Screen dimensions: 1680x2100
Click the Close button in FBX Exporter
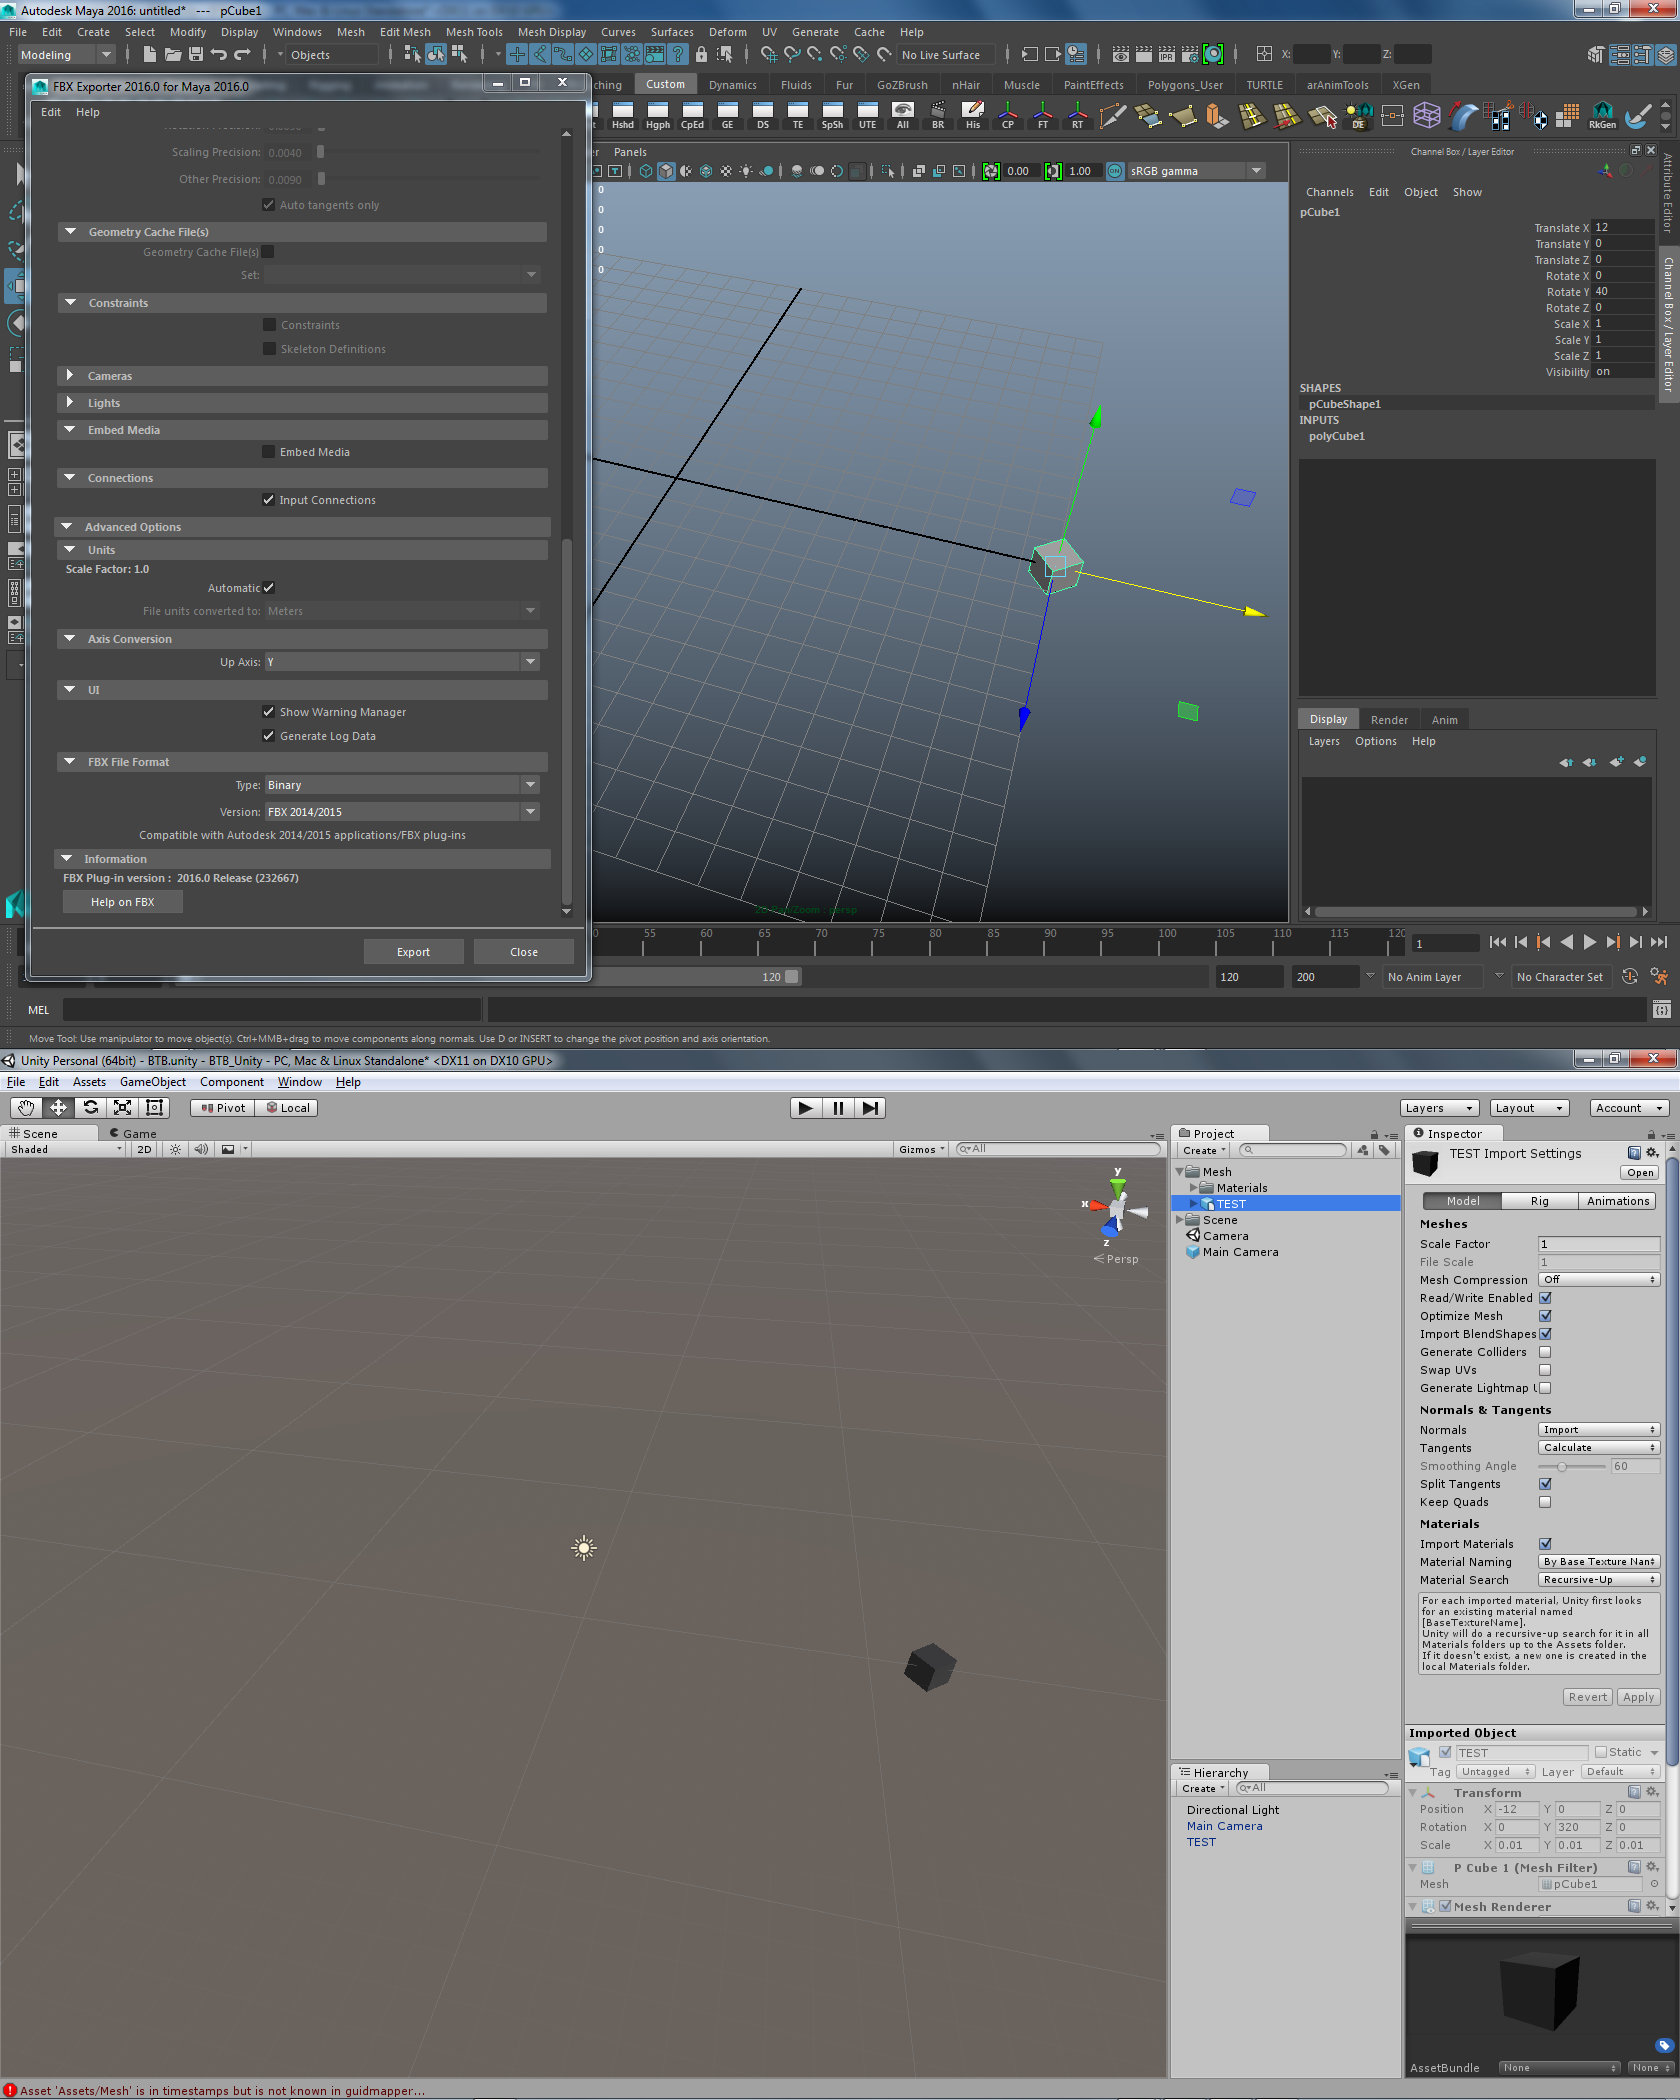[524, 952]
